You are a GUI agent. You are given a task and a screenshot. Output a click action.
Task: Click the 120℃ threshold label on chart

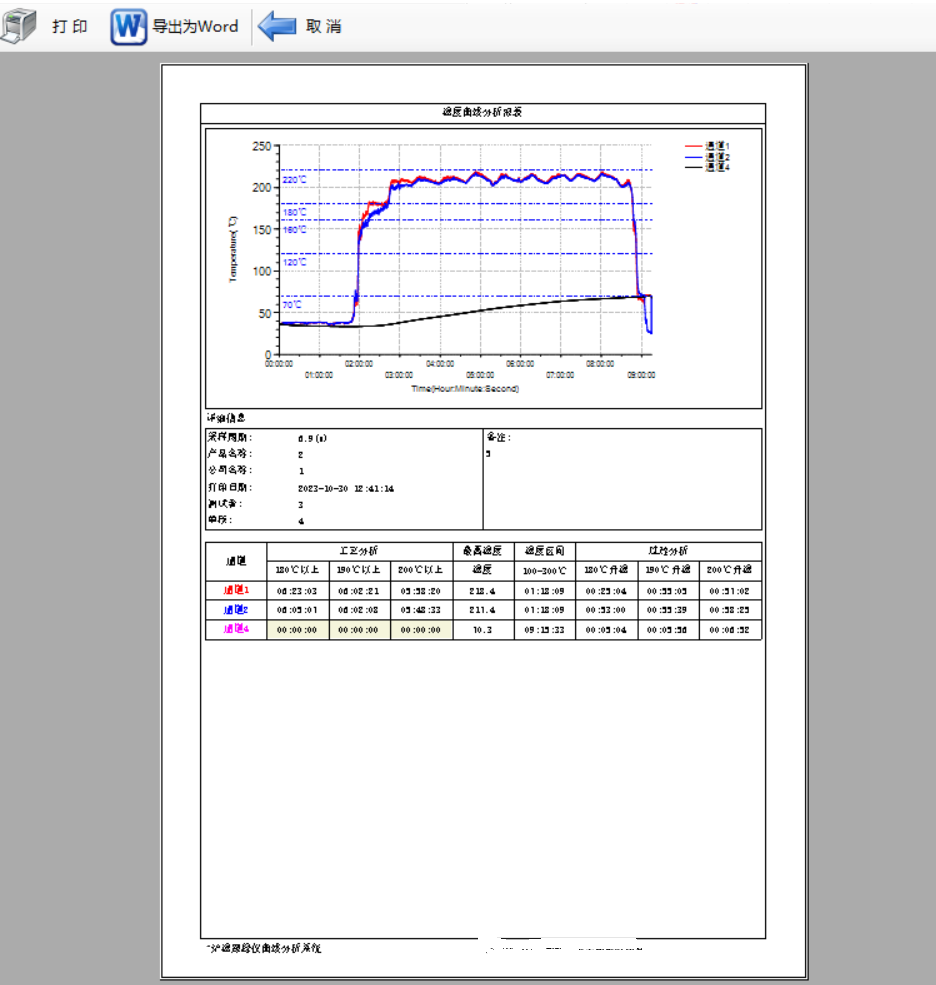[294, 262]
